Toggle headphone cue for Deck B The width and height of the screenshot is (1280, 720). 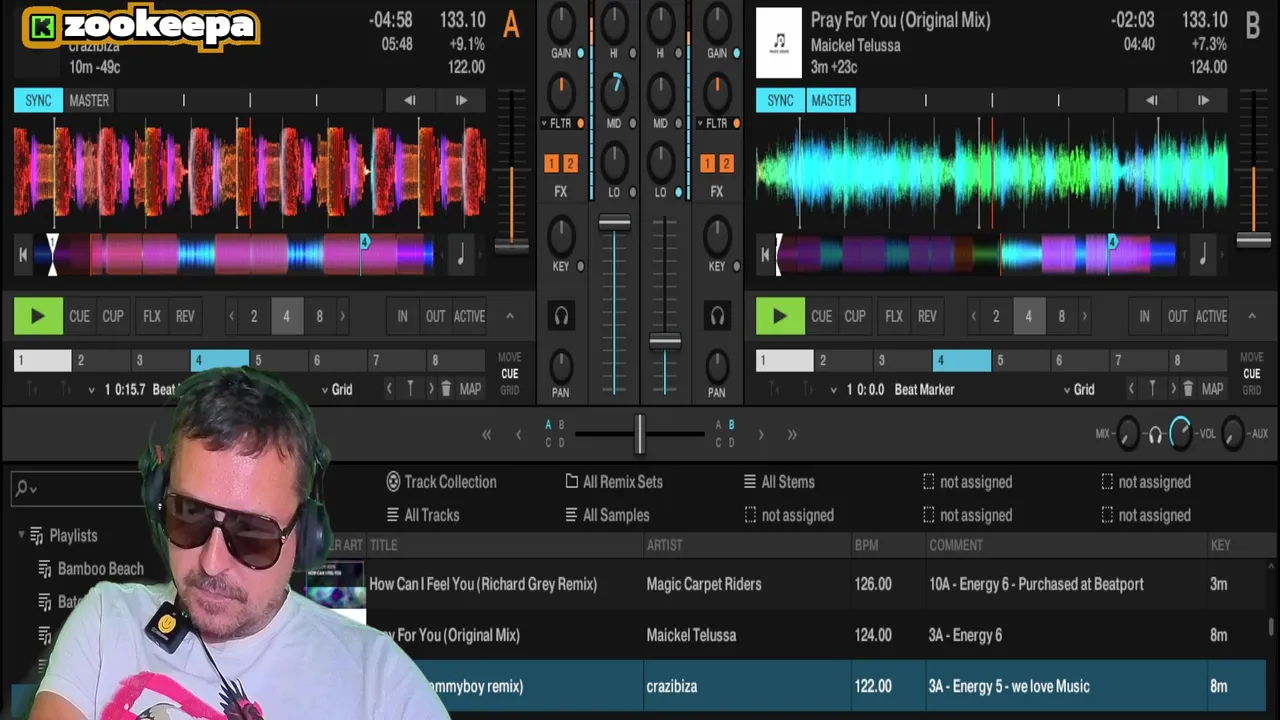pyautogui.click(x=717, y=317)
